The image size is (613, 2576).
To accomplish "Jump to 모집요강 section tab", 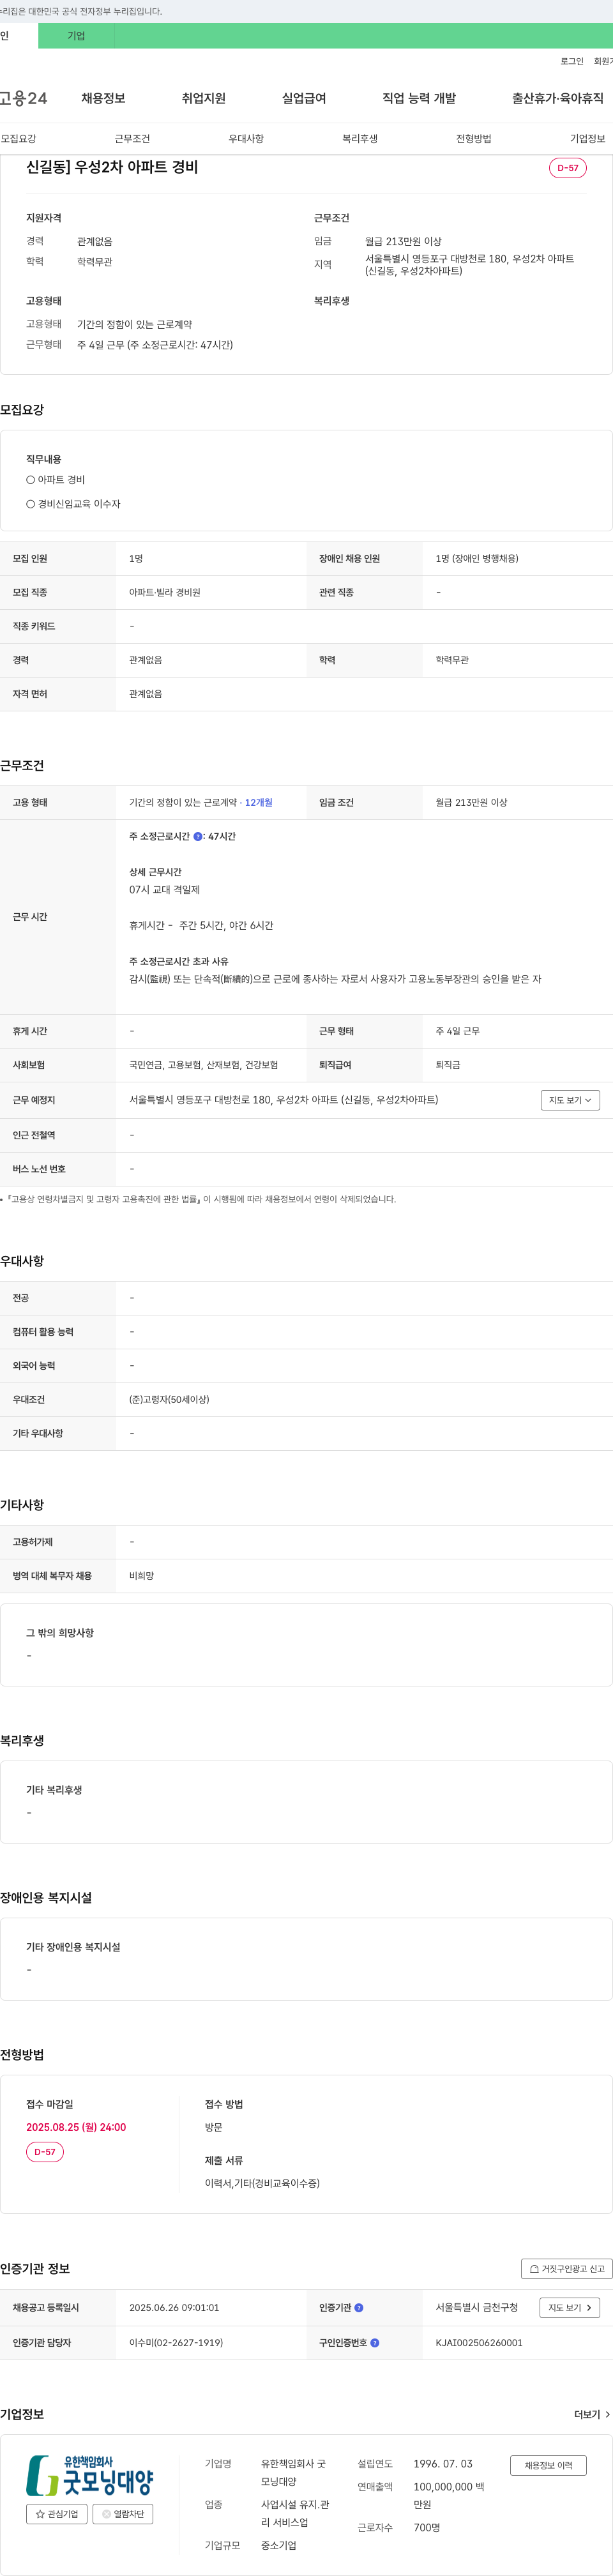I will tap(18, 139).
